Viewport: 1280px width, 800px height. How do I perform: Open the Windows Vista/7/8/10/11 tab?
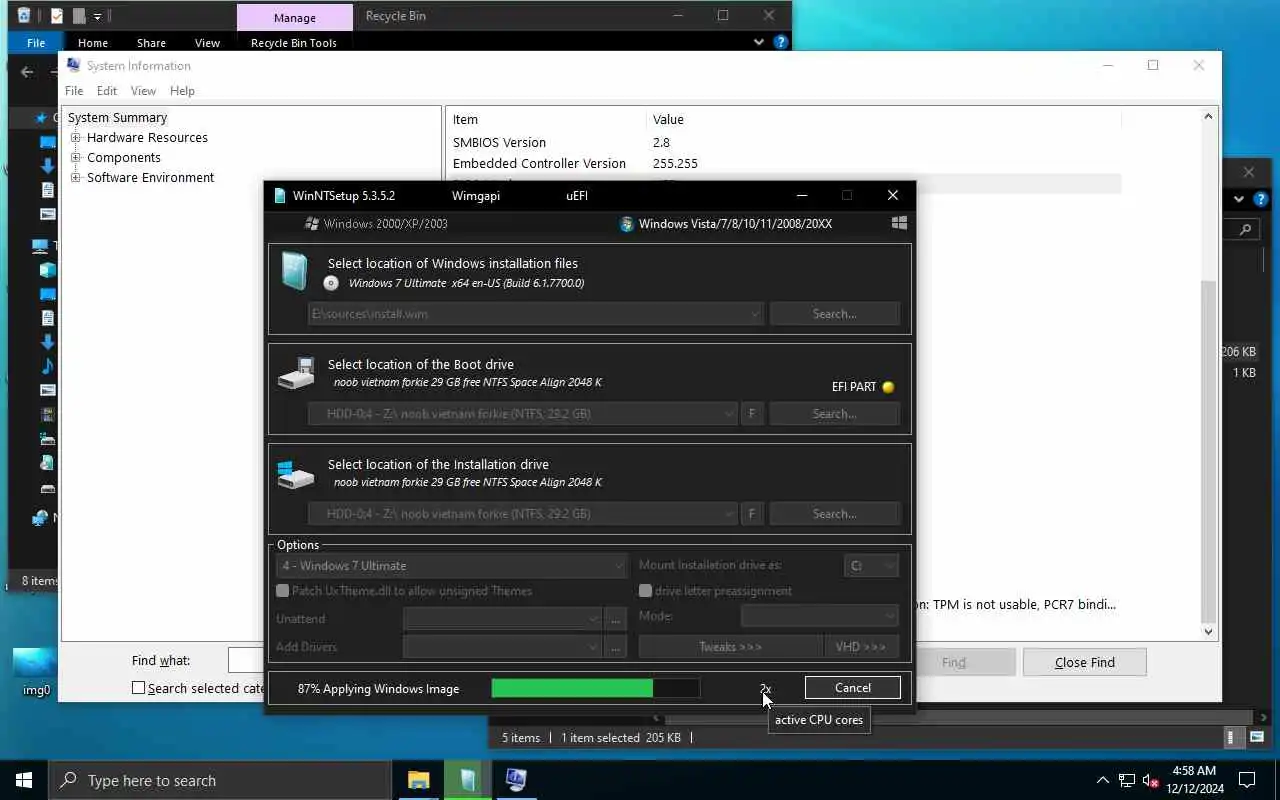click(727, 224)
